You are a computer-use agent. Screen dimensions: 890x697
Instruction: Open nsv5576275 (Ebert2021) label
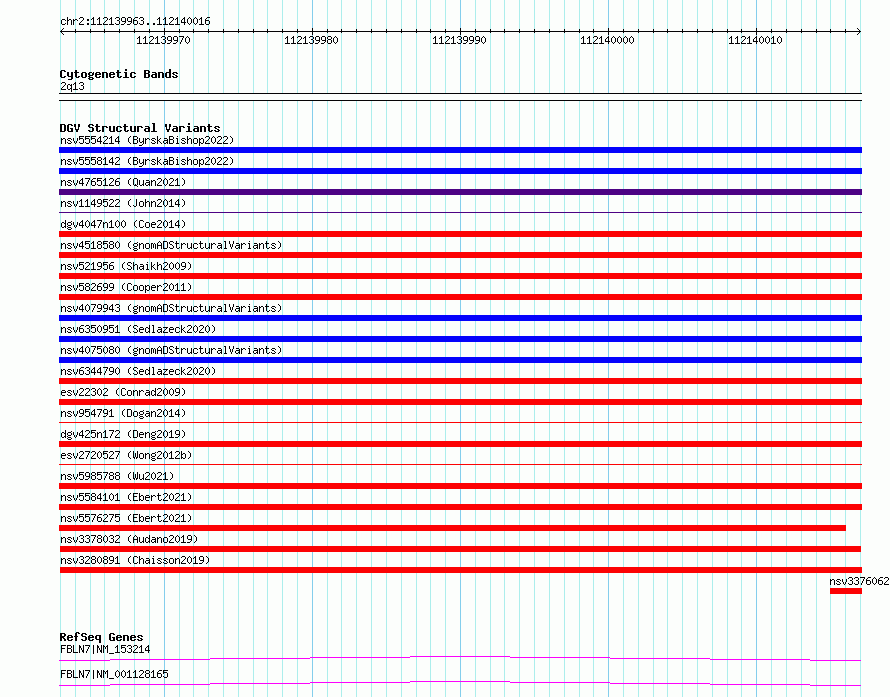pos(126,518)
